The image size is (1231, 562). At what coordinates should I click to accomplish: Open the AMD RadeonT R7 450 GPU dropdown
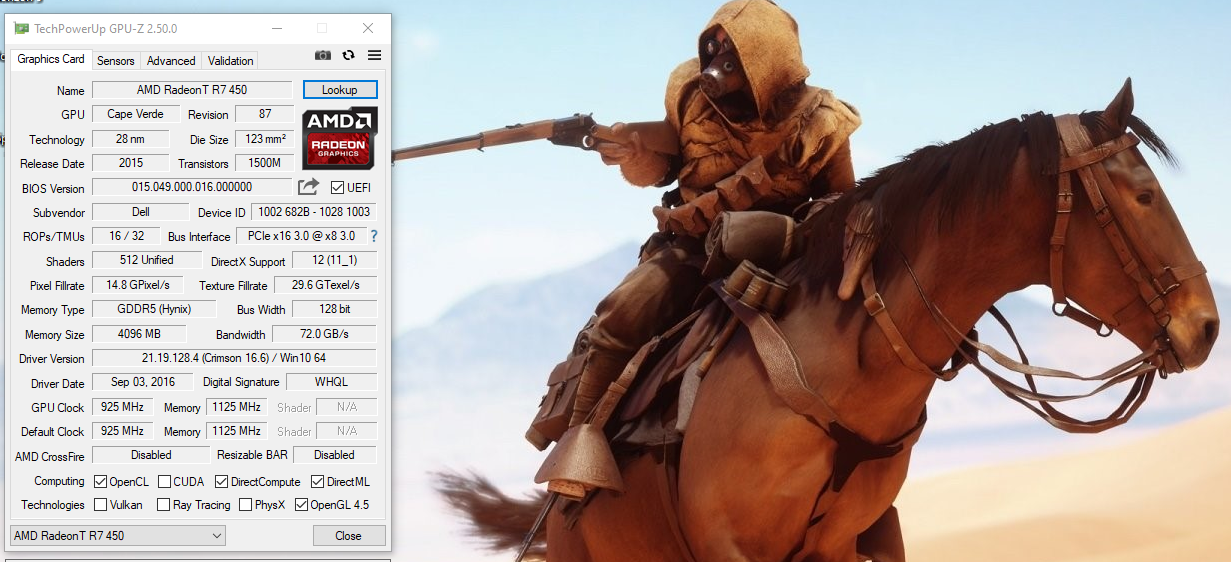[118, 536]
